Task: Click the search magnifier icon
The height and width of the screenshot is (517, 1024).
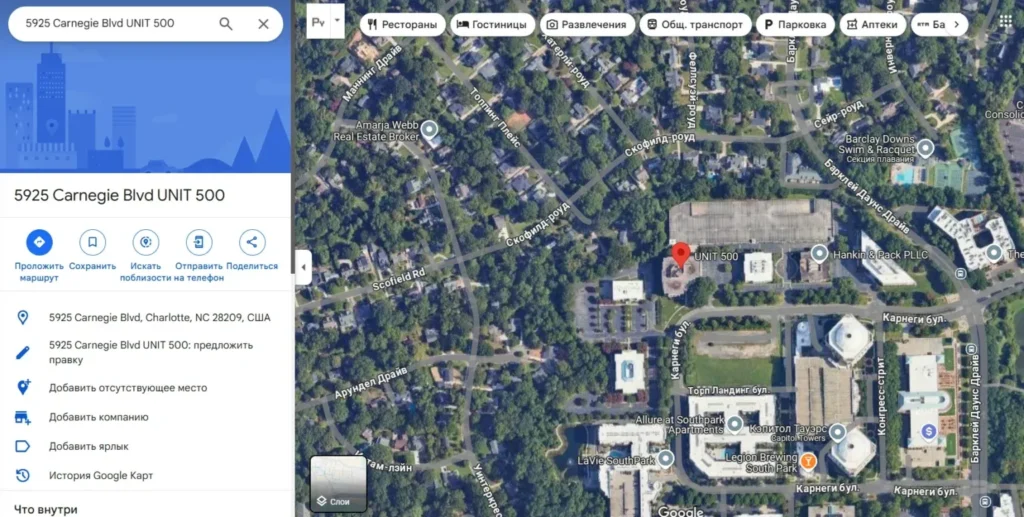Action: tap(226, 24)
